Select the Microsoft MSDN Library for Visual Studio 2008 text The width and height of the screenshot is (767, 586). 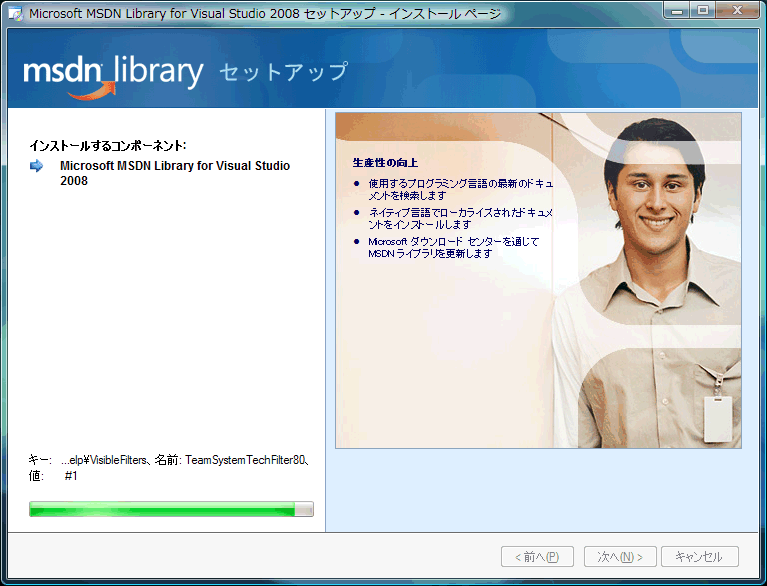tap(175, 173)
